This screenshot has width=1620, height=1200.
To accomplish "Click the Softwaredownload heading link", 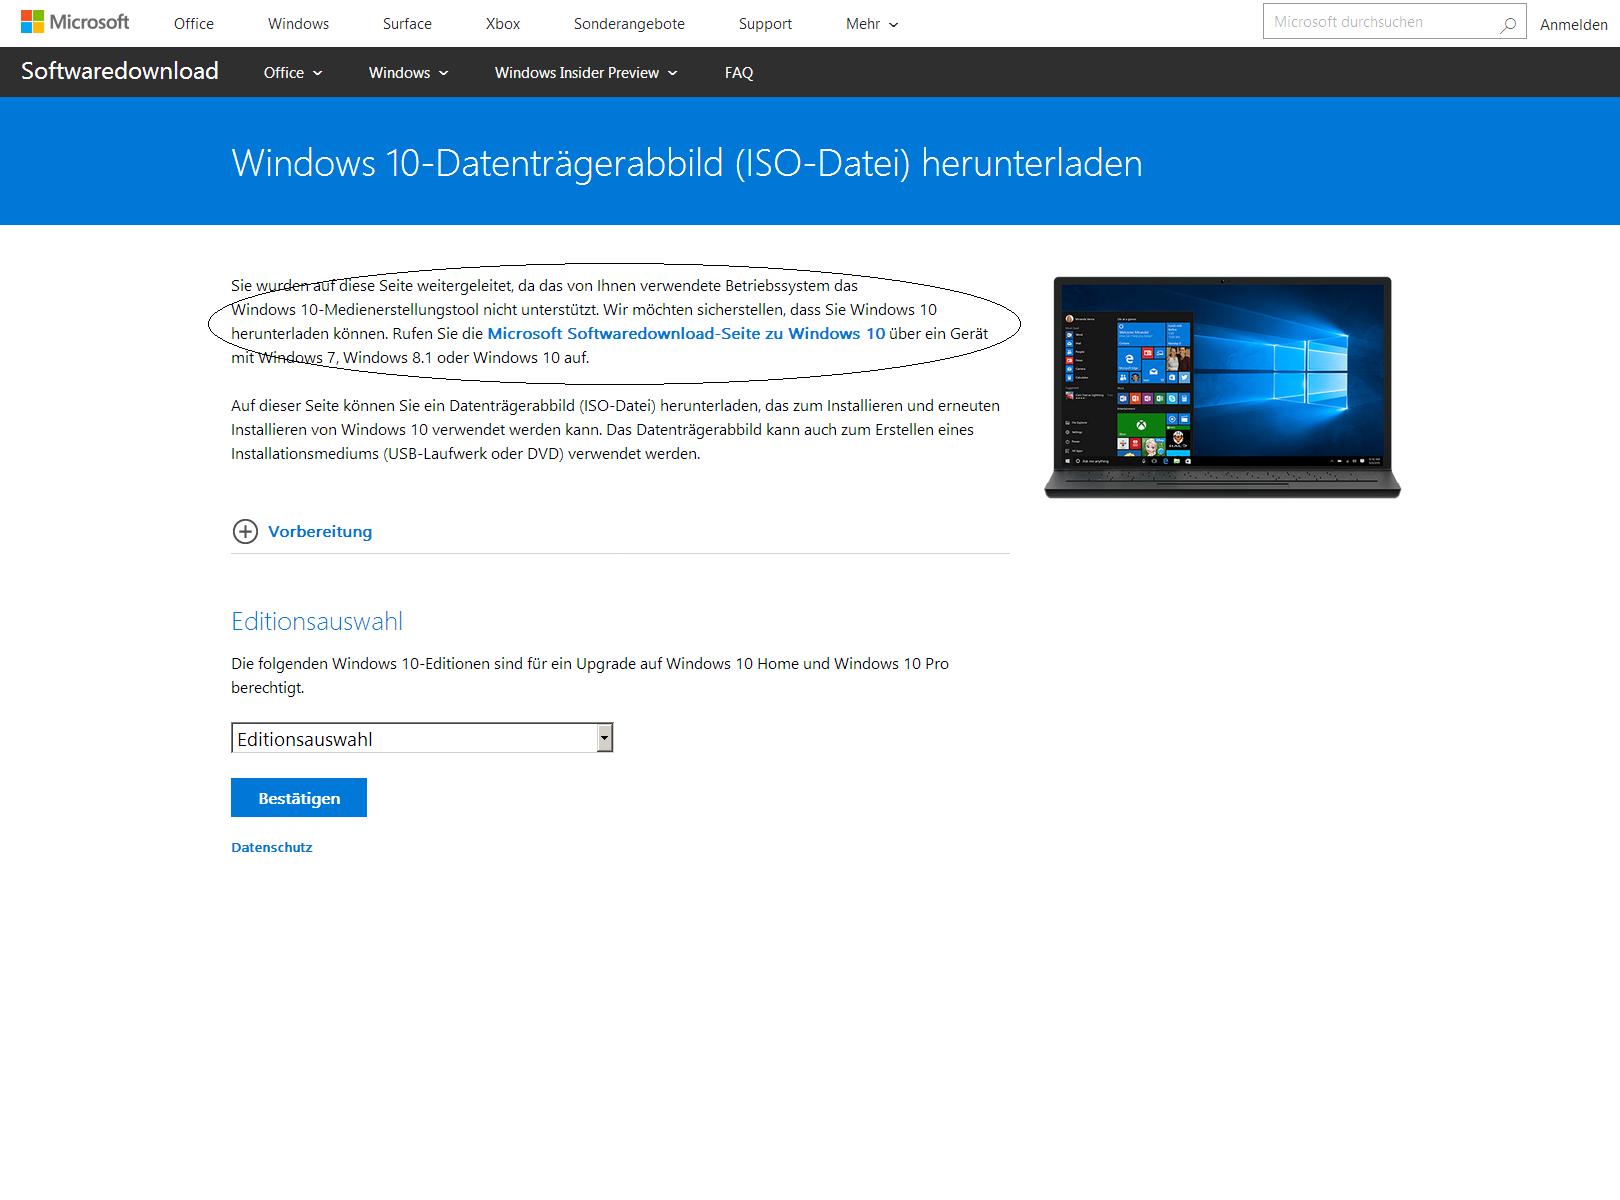I will pos(120,71).
